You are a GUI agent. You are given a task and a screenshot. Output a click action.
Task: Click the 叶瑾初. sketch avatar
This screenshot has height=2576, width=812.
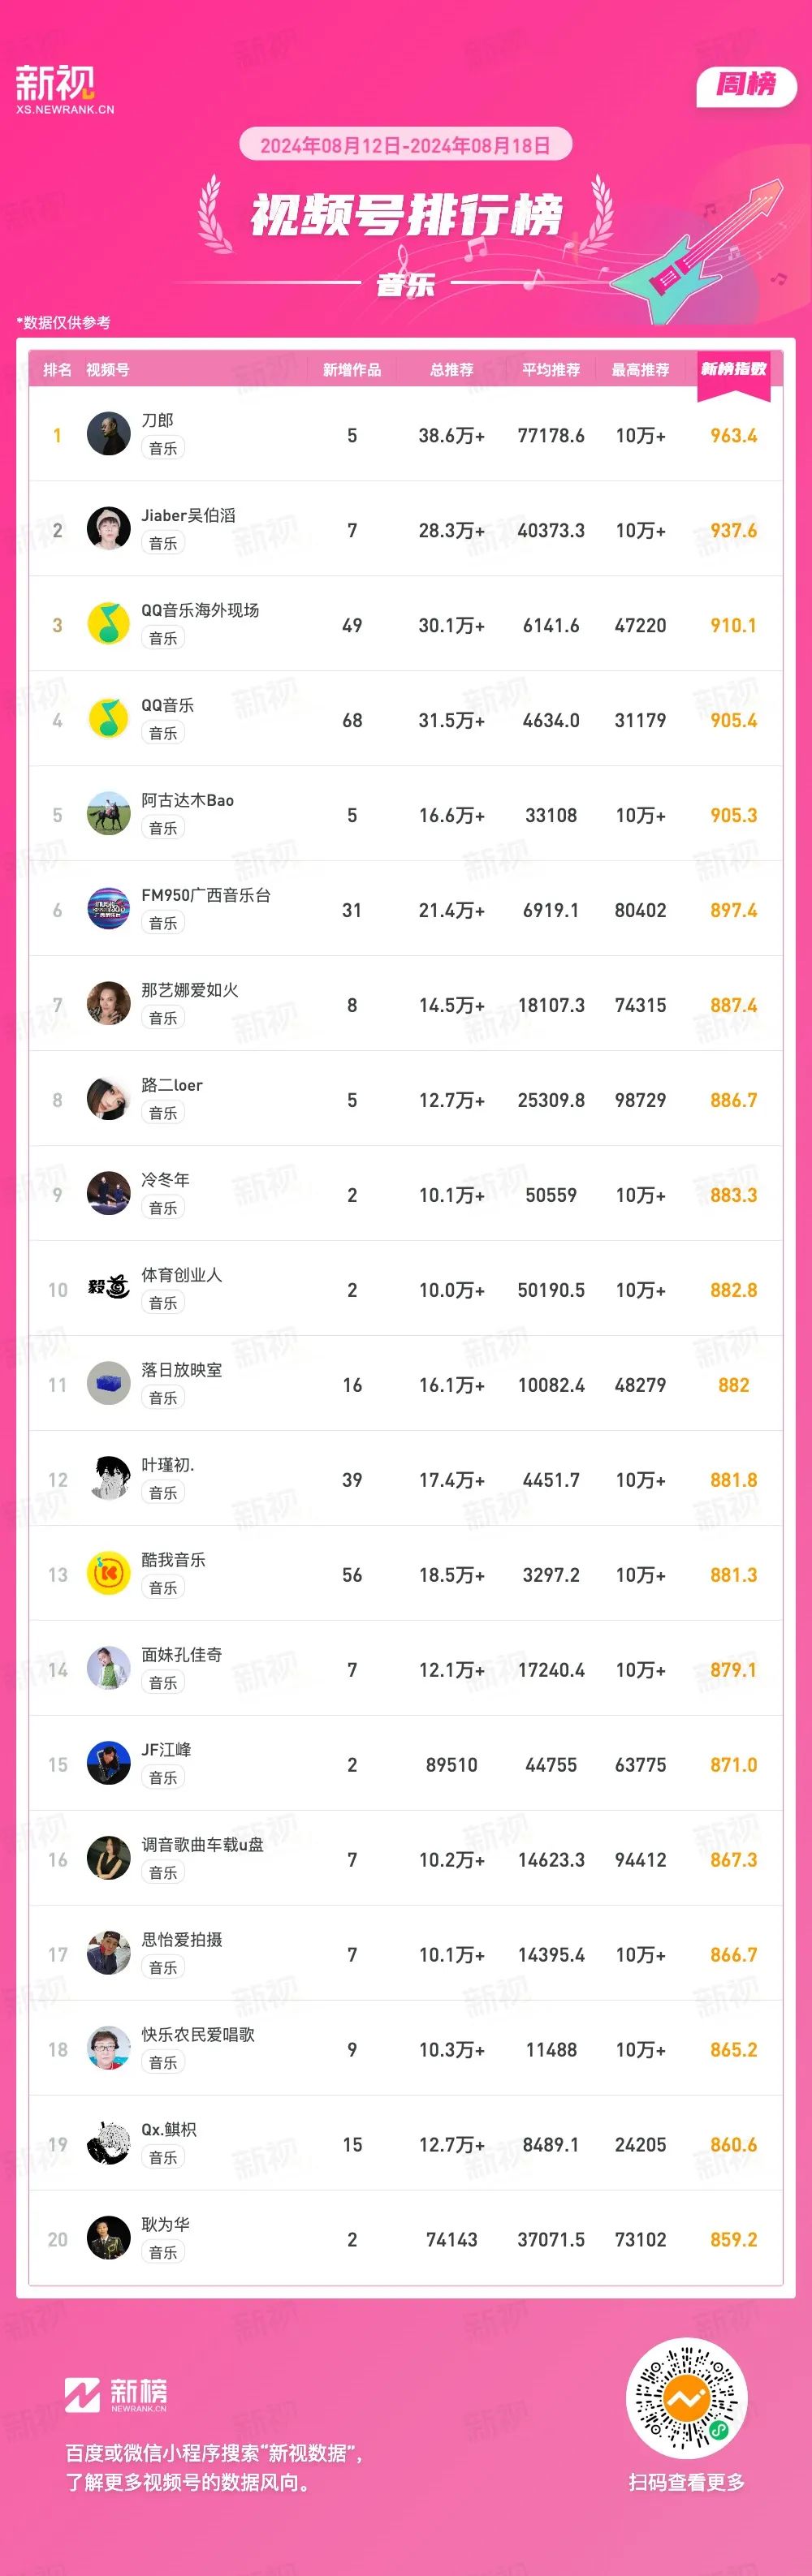coord(108,1478)
